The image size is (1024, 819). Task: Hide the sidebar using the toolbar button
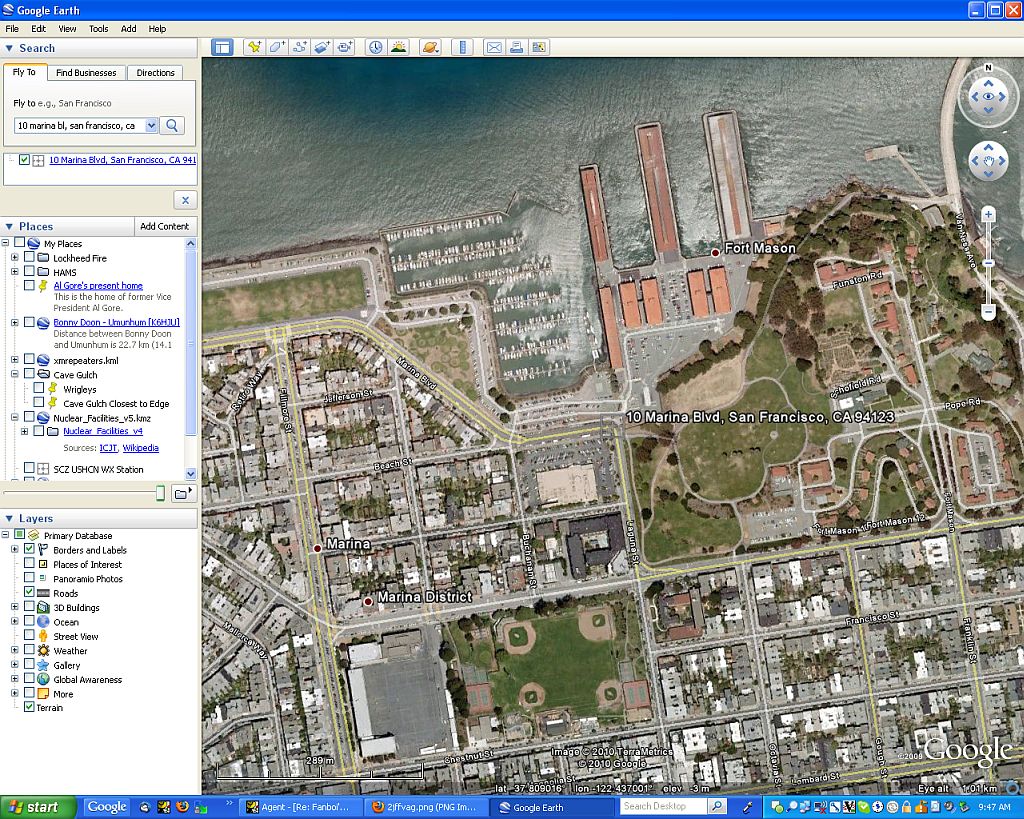[221, 47]
